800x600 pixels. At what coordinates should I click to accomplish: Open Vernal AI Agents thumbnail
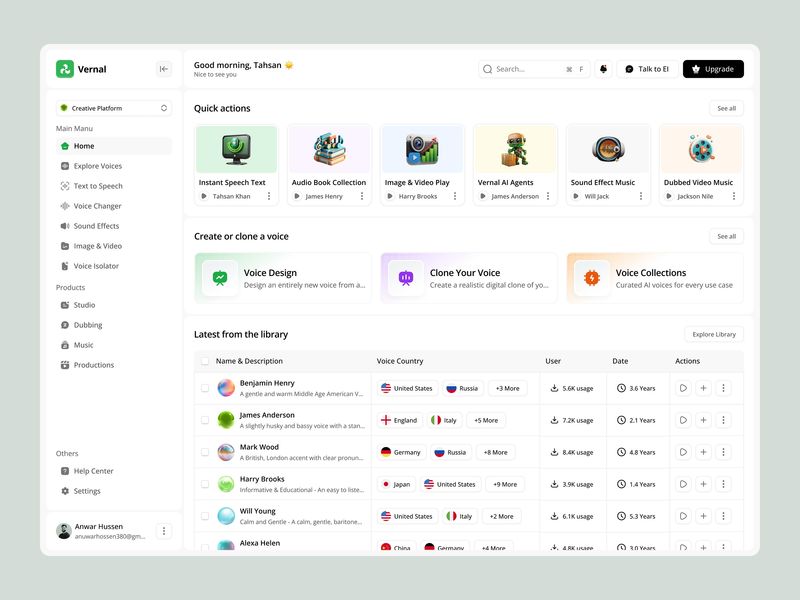click(x=515, y=149)
